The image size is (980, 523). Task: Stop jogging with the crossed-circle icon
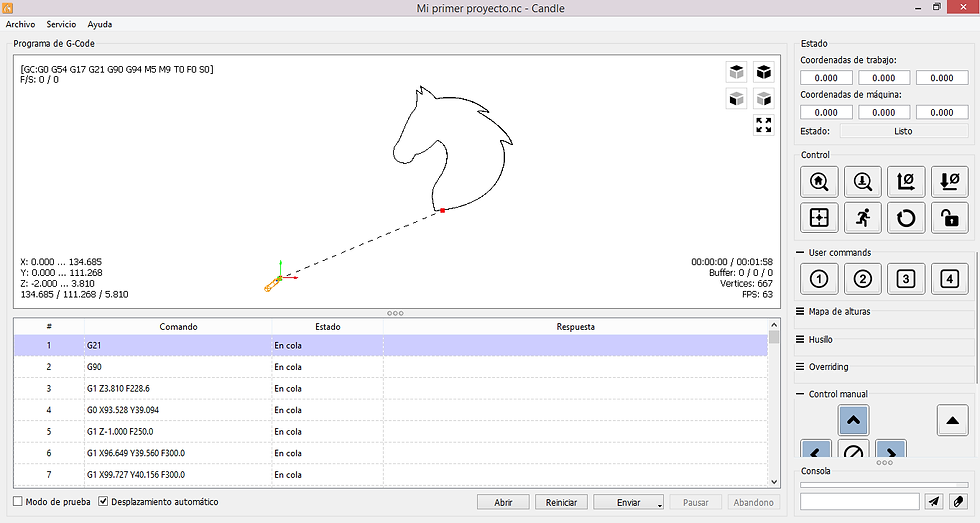853,449
